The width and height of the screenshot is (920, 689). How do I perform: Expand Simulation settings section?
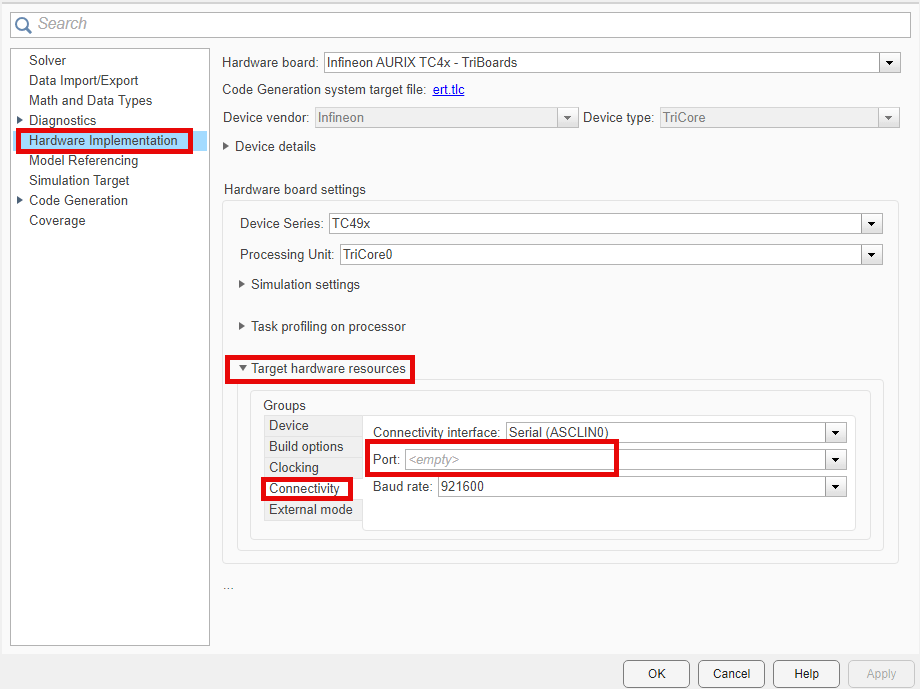click(x=242, y=284)
